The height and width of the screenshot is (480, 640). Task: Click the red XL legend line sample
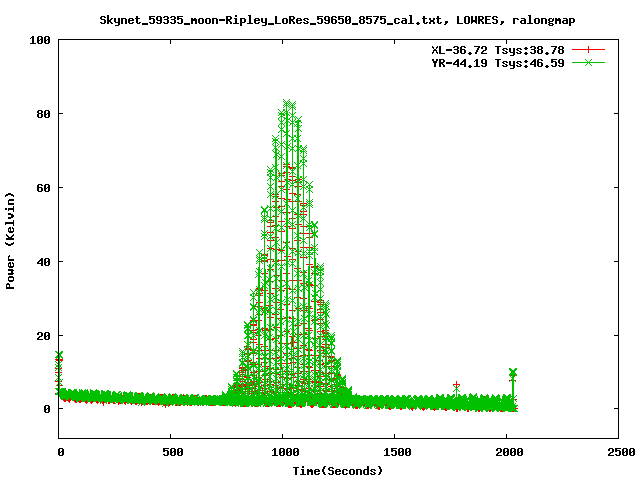[x=588, y=50]
